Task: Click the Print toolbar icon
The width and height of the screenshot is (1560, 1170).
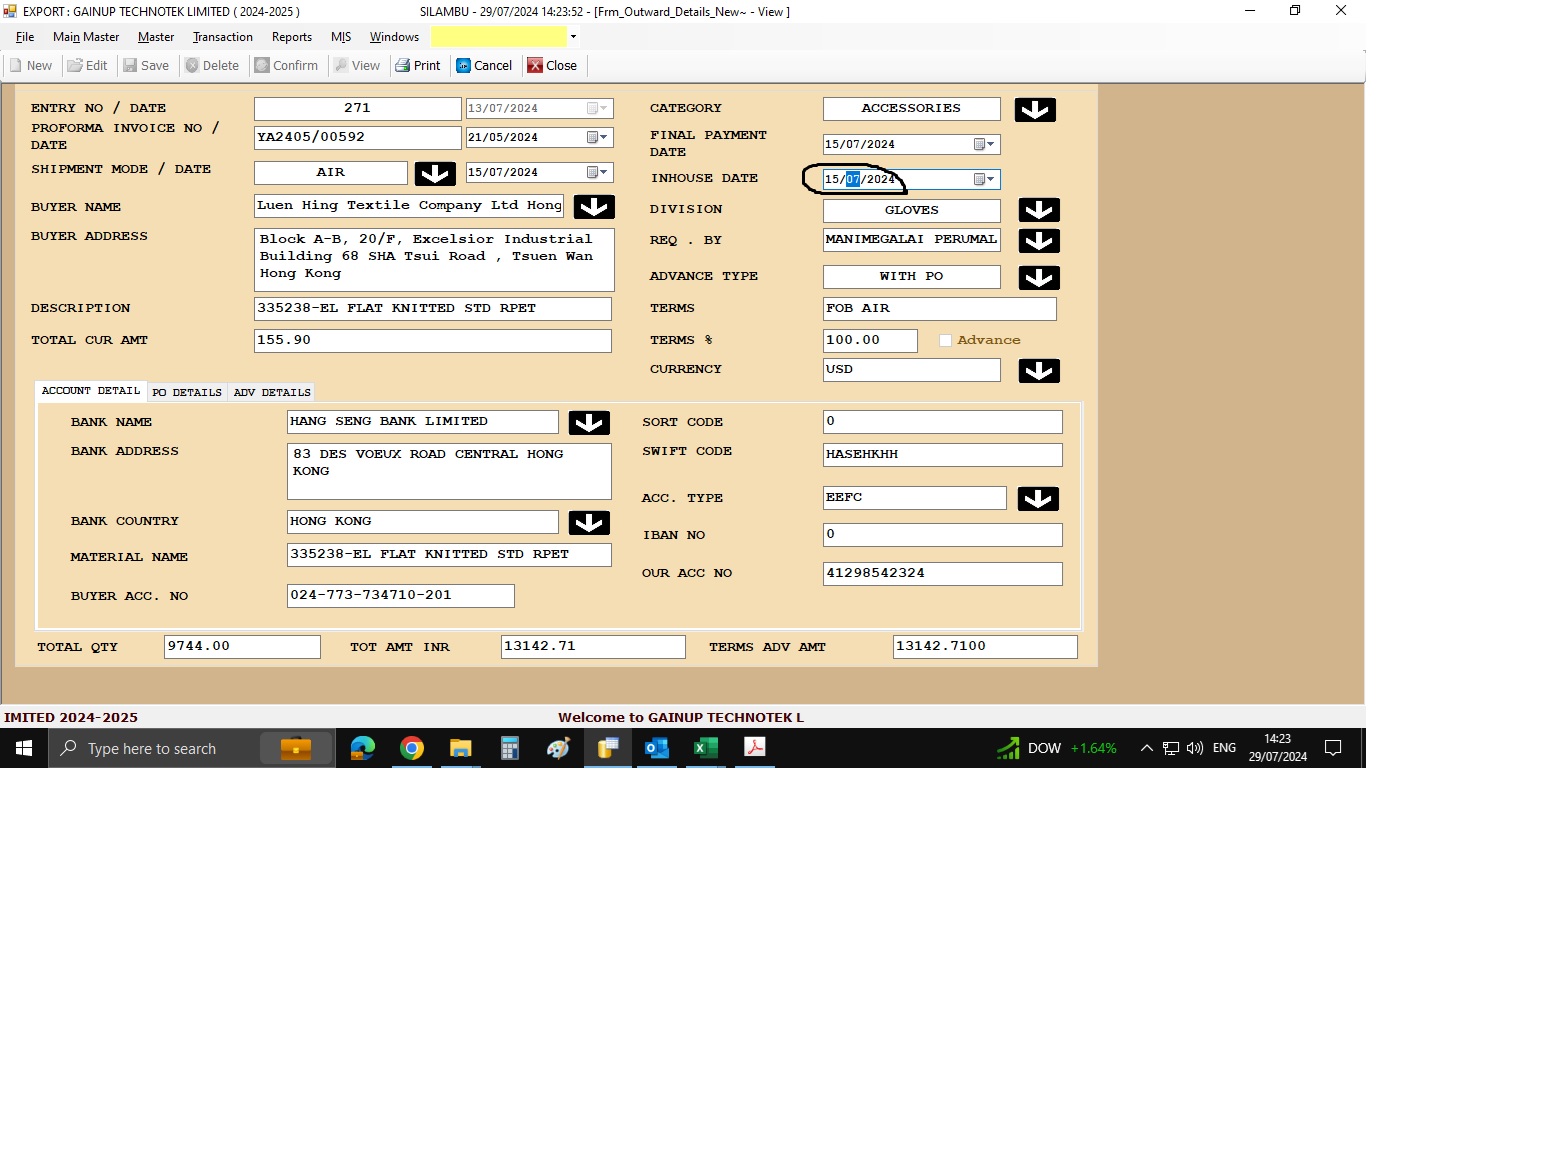Action: click(x=403, y=66)
